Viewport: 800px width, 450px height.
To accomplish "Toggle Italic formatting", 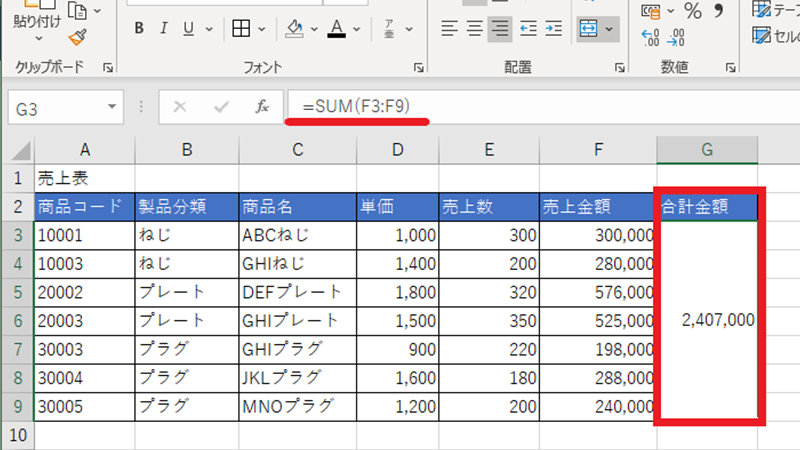I will click(163, 29).
